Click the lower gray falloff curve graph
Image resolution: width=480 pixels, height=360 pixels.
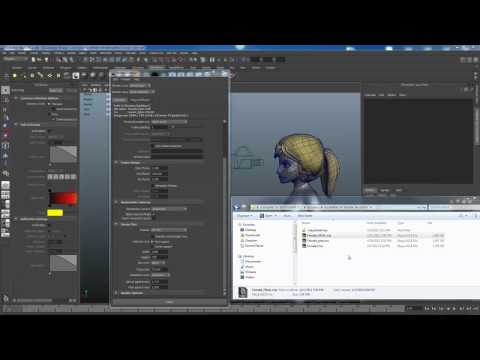coord(63,263)
